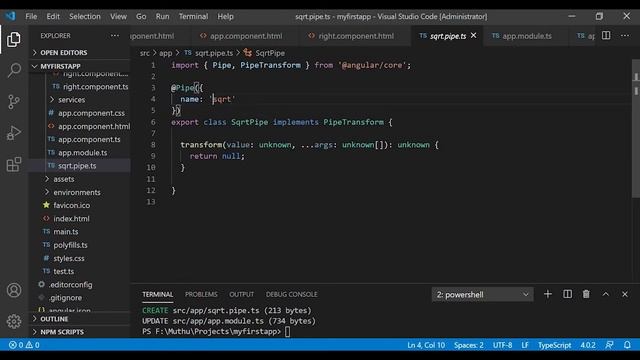The image size is (640, 360).
Task: Open the Extensions view
Action: tap(14, 164)
